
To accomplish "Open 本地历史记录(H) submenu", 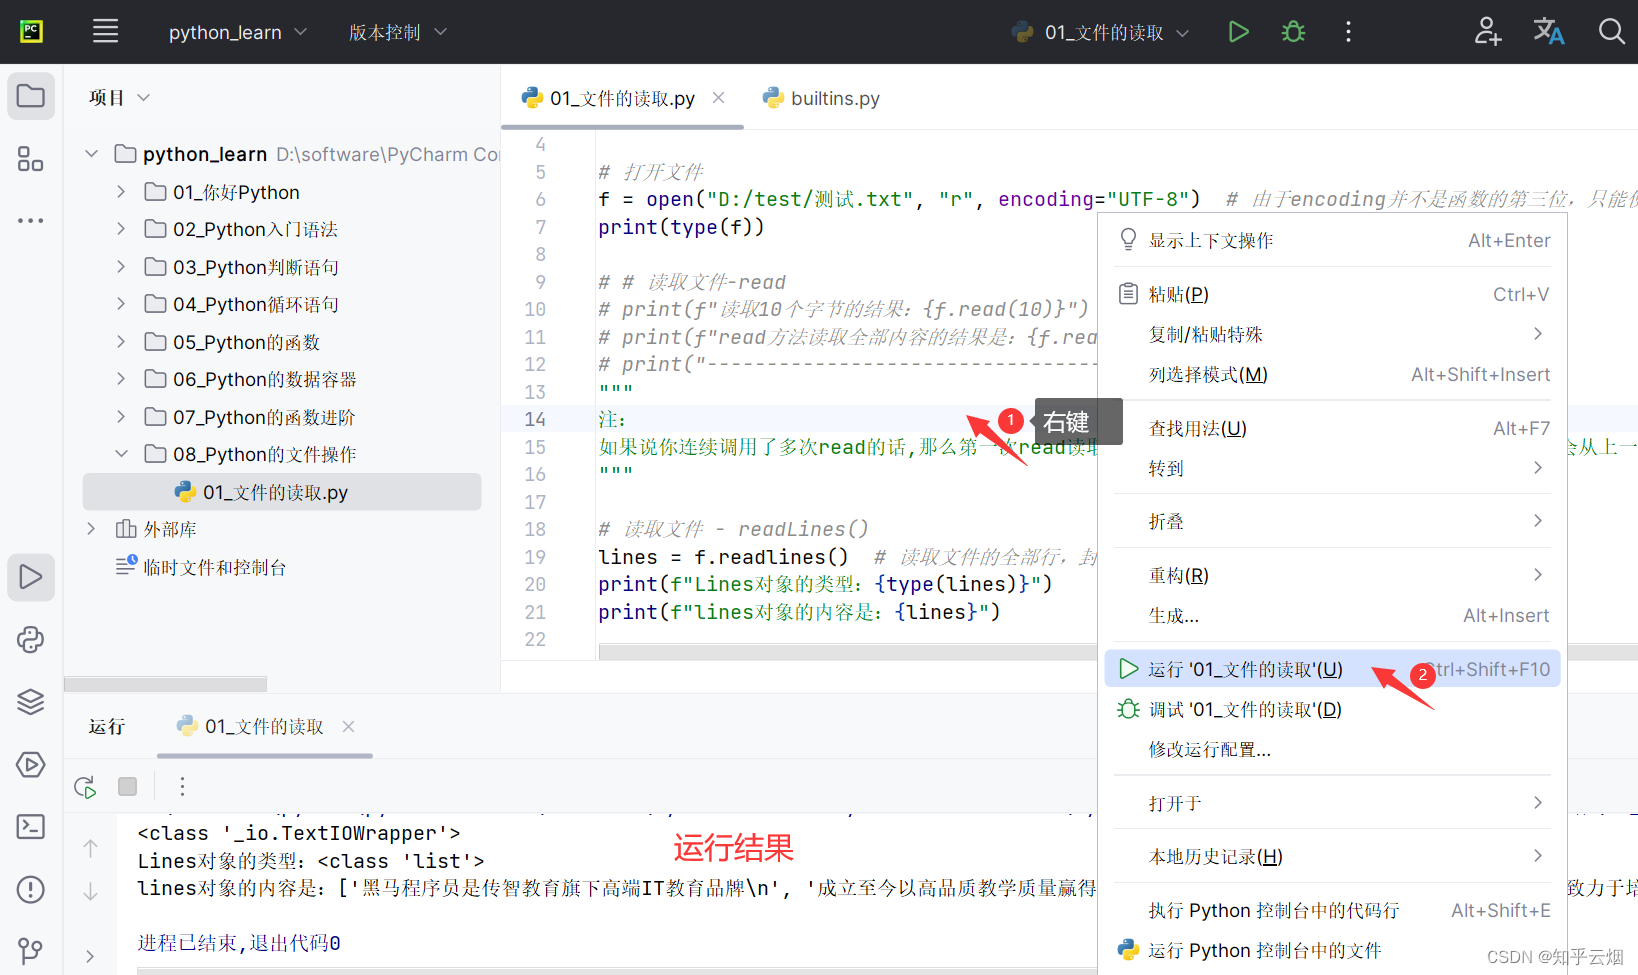I will coord(1332,857).
